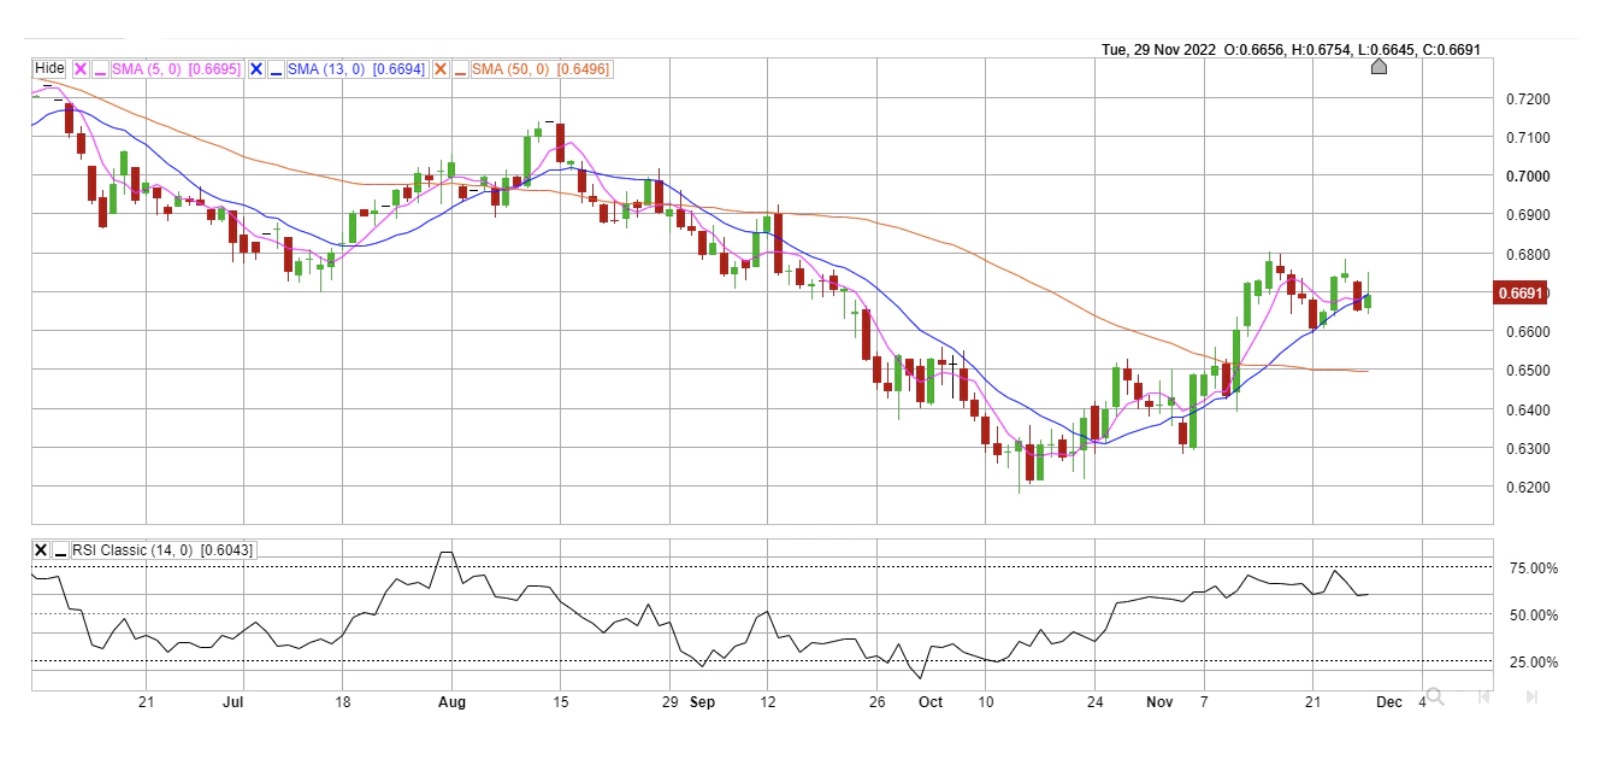
Task: Click the 0.7000 price axis label
Action: (1527, 176)
